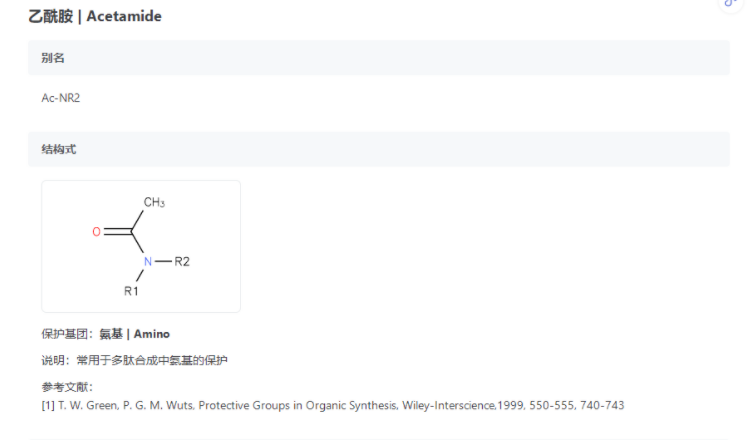This screenshot has height=444, width=749.
Task: Click the N–R2 bond line
Action: (x=163, y=261)
